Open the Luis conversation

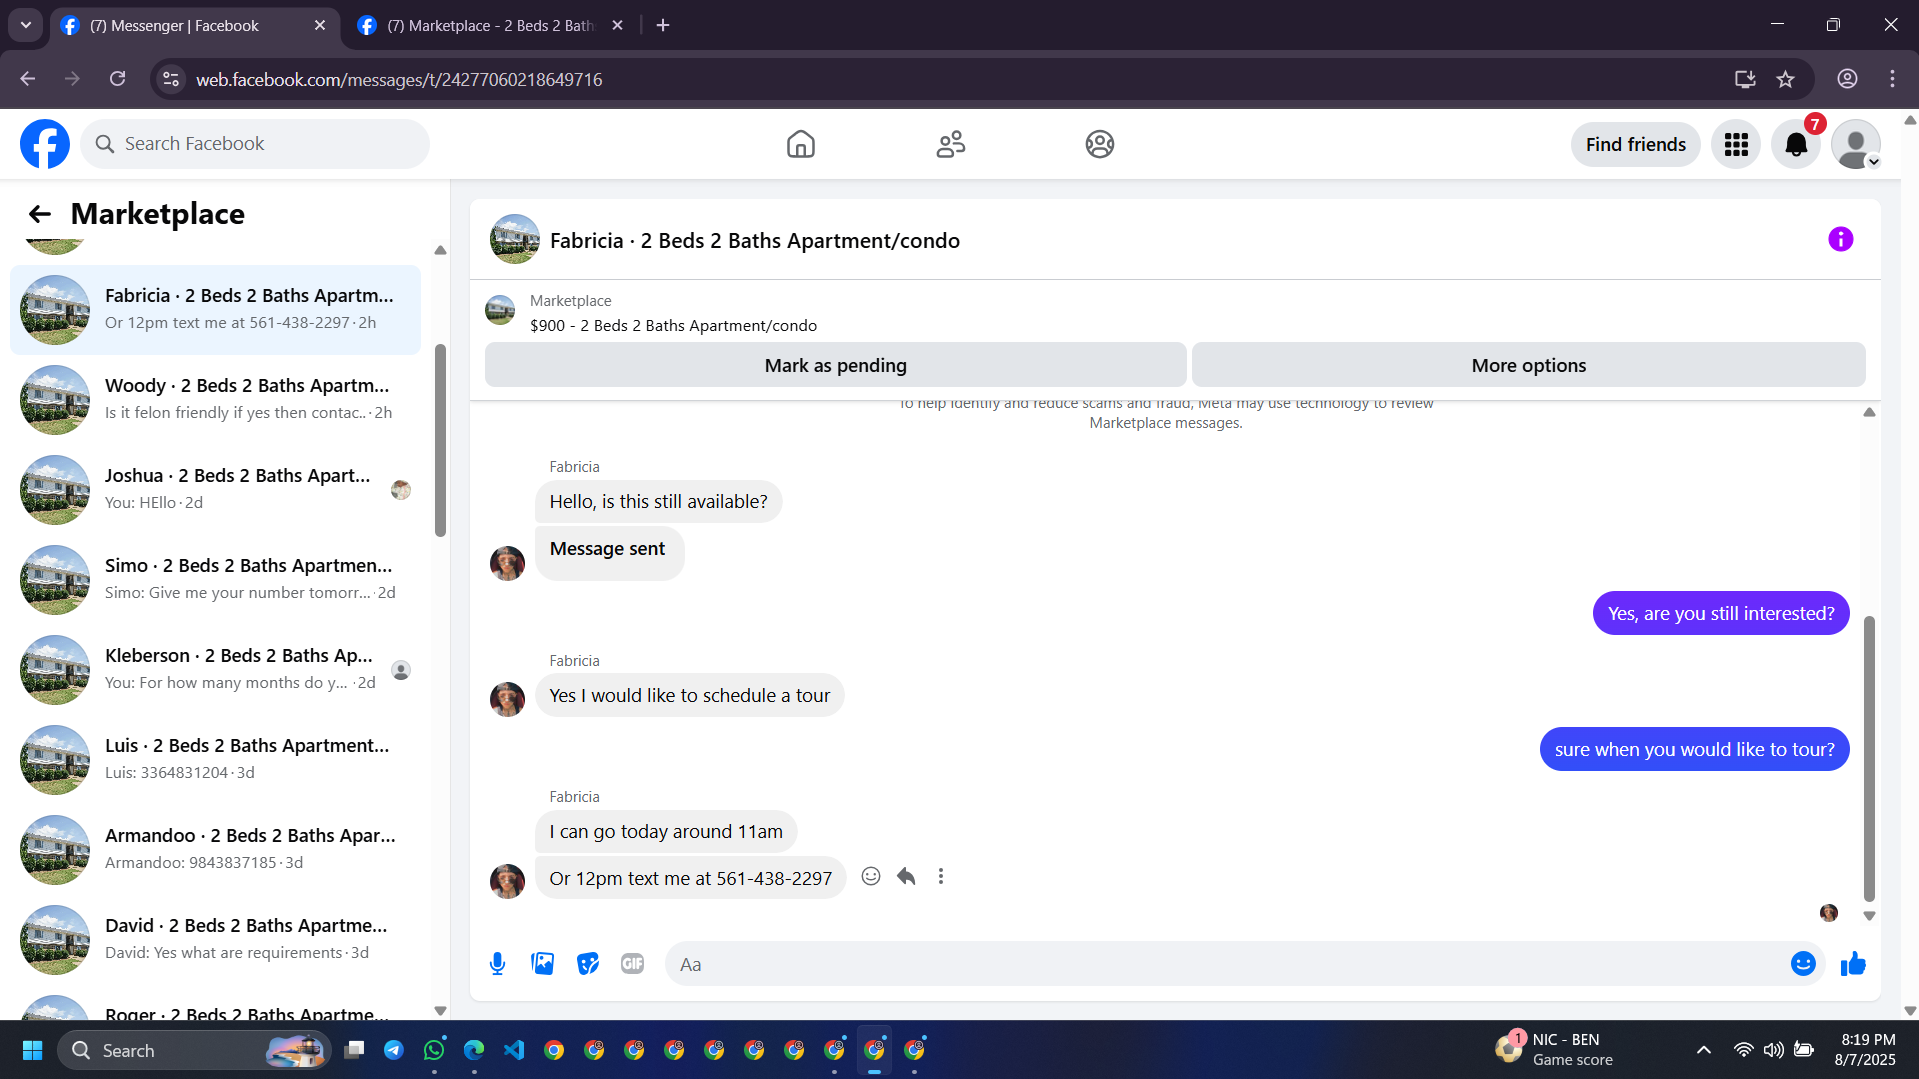[x=215, y=760]
